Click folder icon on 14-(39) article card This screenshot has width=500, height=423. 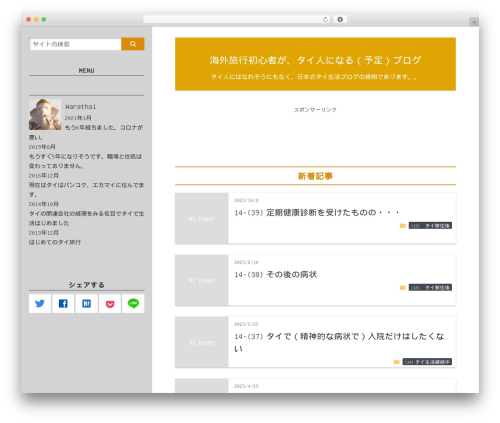click(403, 226)
